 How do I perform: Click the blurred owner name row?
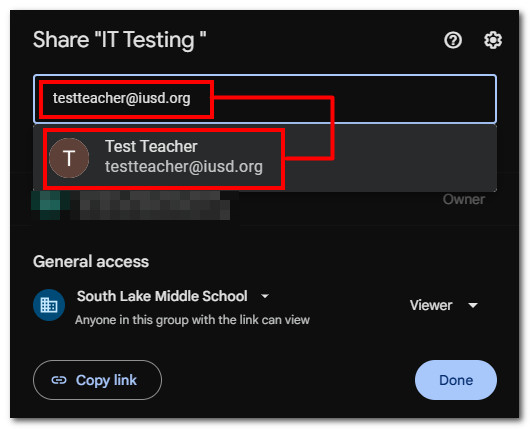click(x=154, y=205)
